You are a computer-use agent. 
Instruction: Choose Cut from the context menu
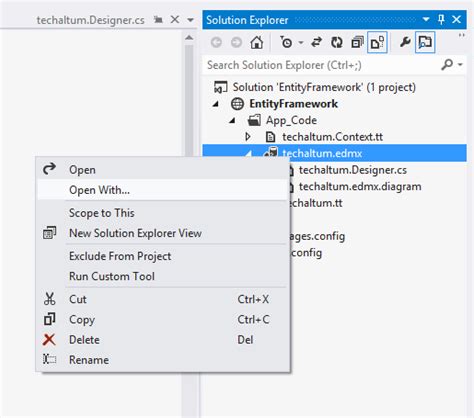[162, 299]
